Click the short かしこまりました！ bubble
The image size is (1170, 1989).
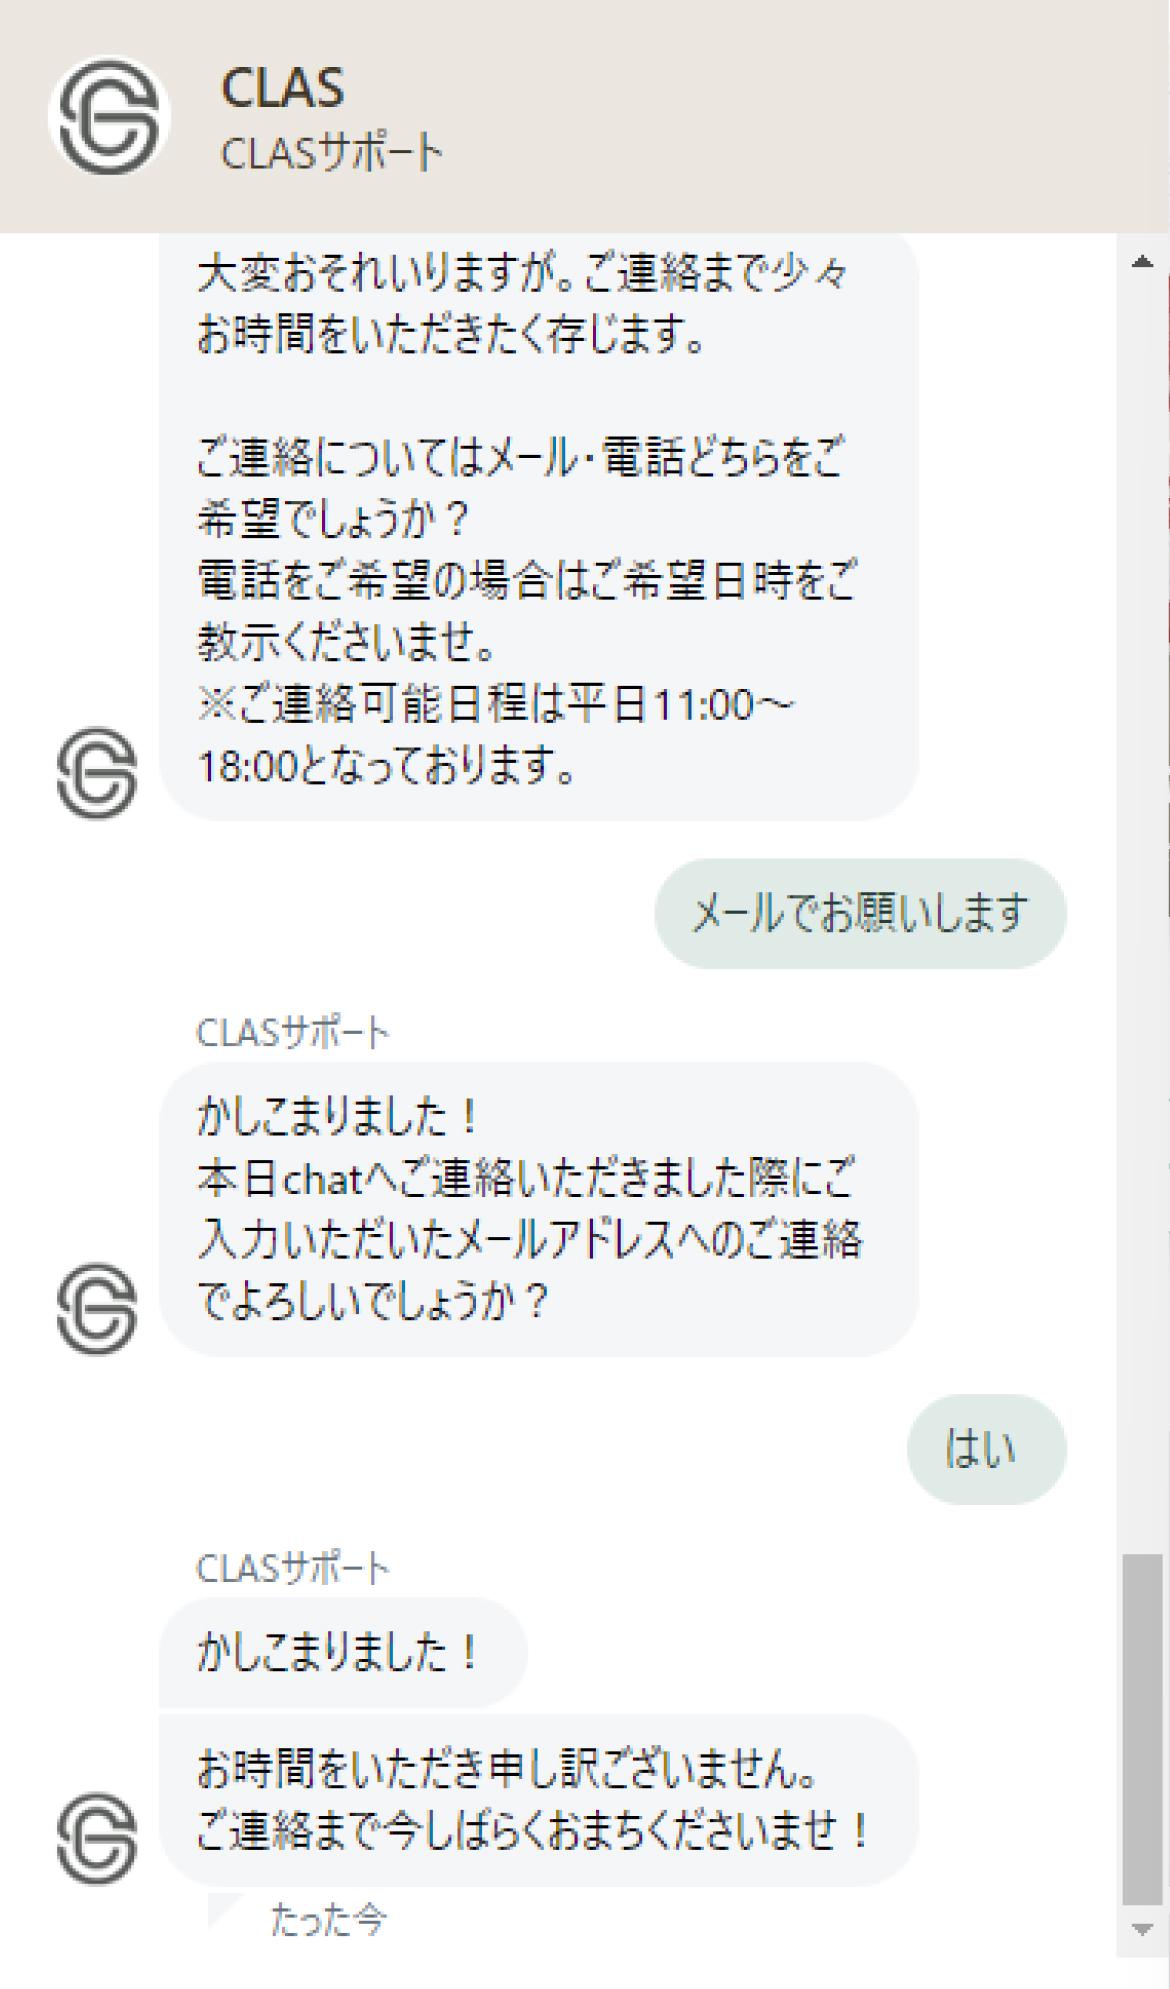click(343, 1652)
